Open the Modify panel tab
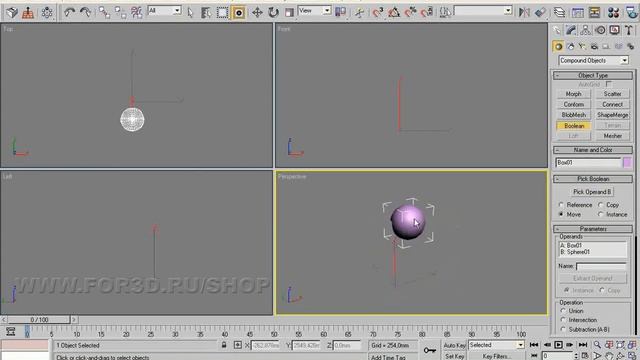640x360 pixels. click(x=571, y=30)
